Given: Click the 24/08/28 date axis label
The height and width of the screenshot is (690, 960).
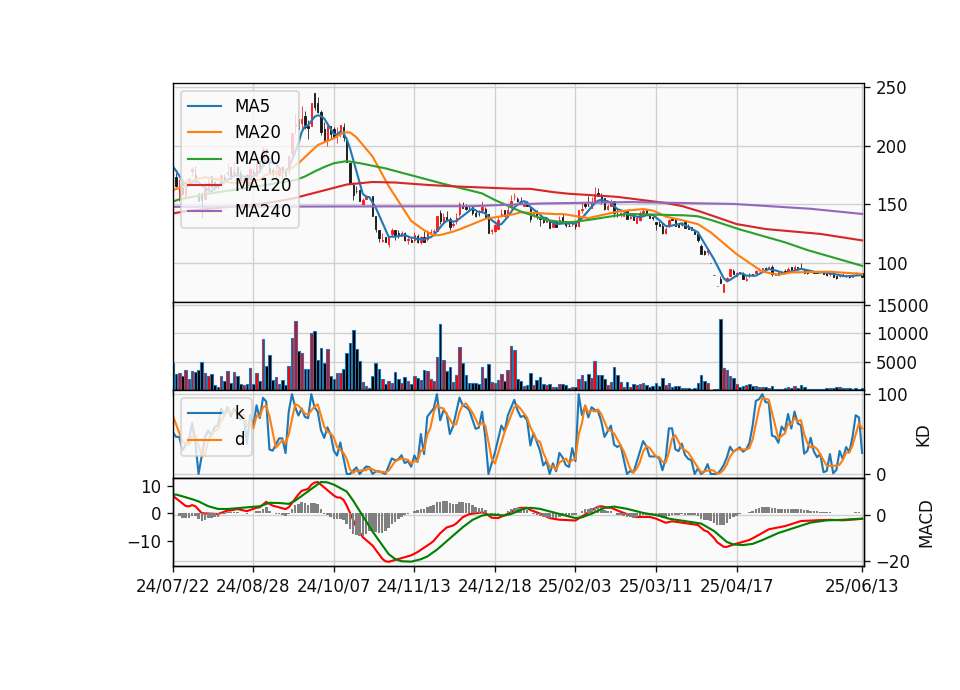Looking at the screenshot, I should pyautogui.click(x=253, y=586).
